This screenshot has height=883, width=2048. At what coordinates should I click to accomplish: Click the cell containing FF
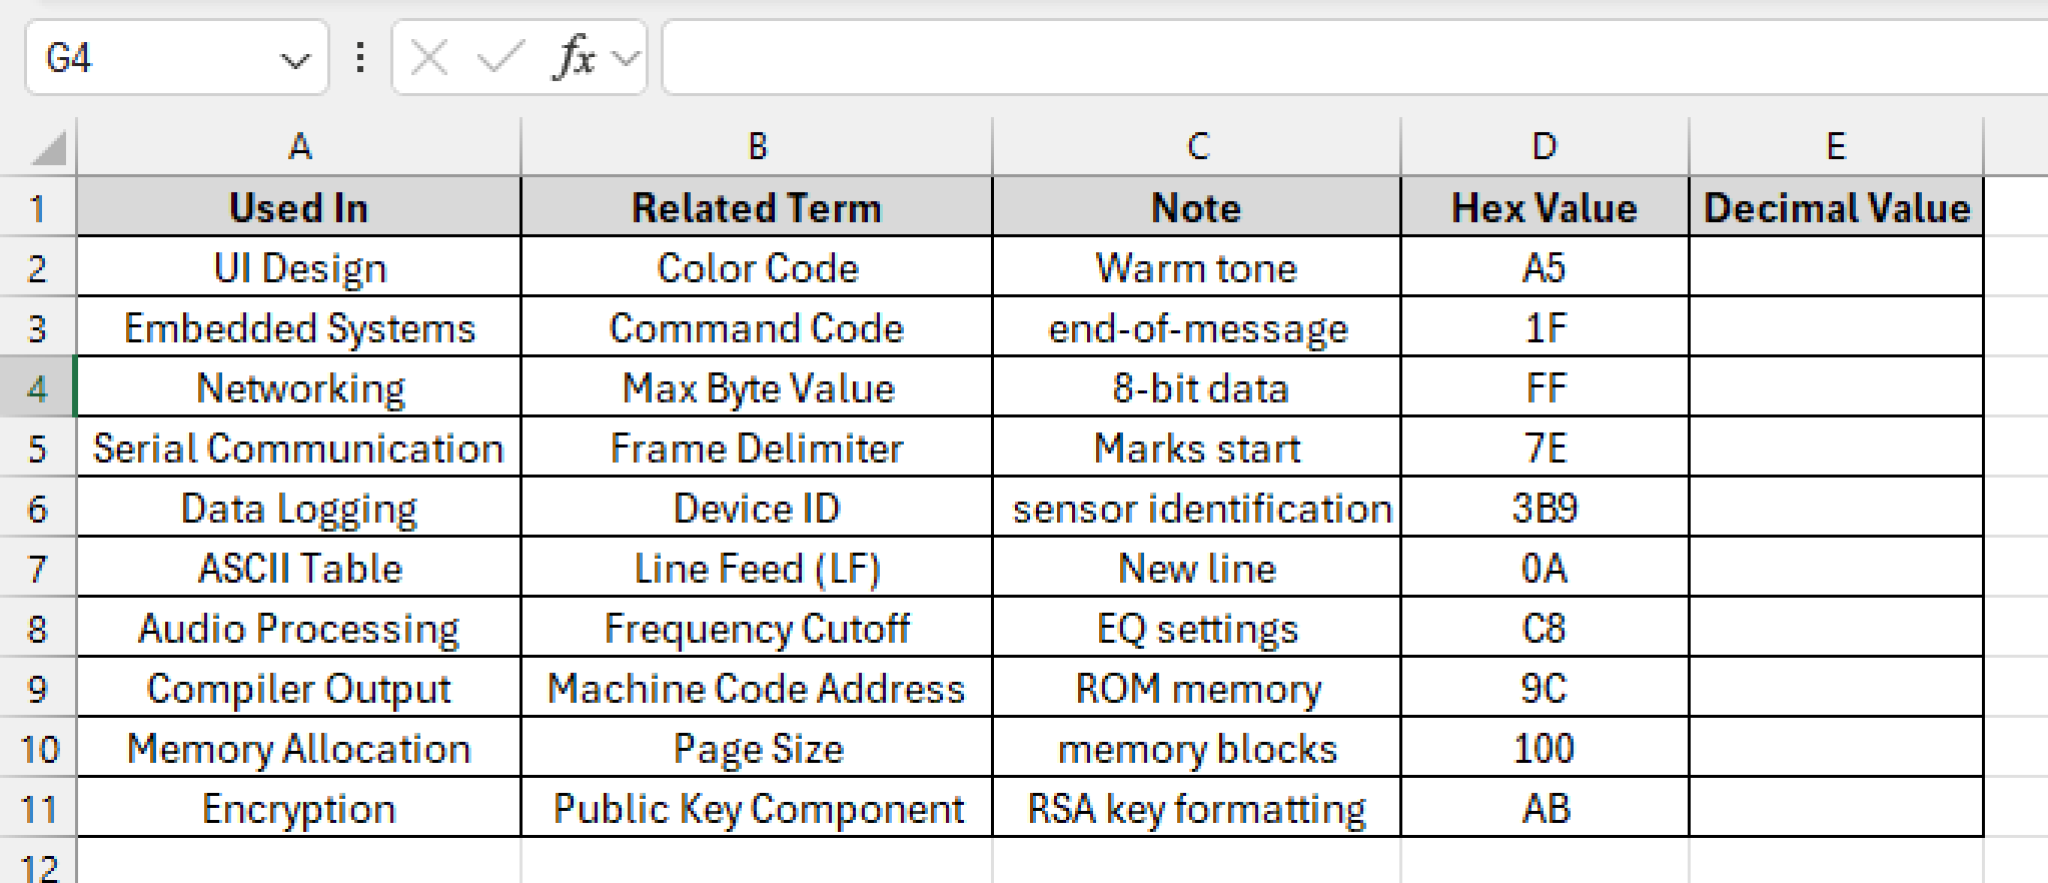pos(1545,388)
